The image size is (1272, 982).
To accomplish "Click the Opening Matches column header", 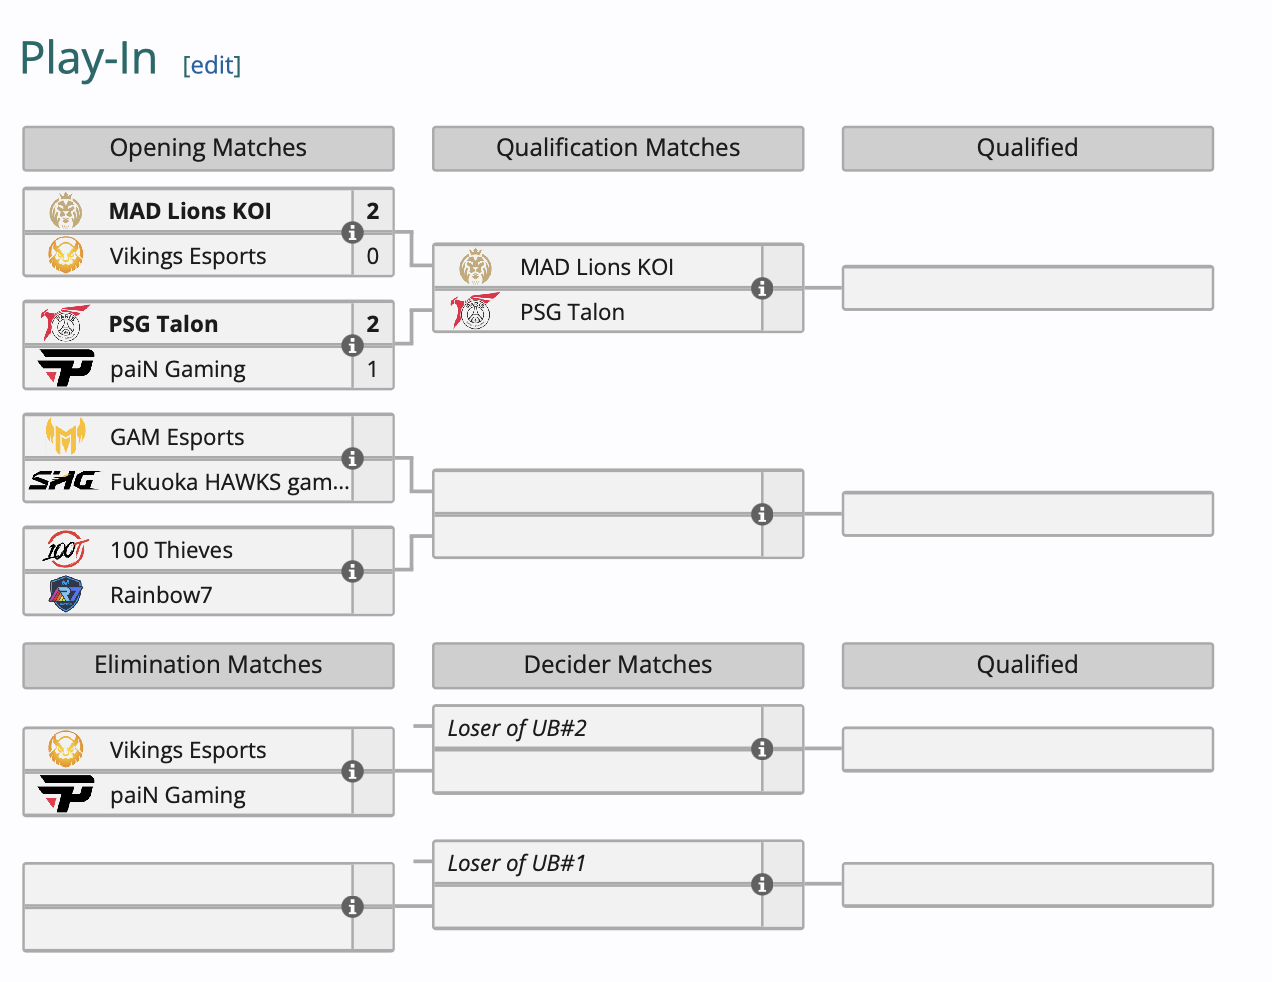I will coord(208,148).
